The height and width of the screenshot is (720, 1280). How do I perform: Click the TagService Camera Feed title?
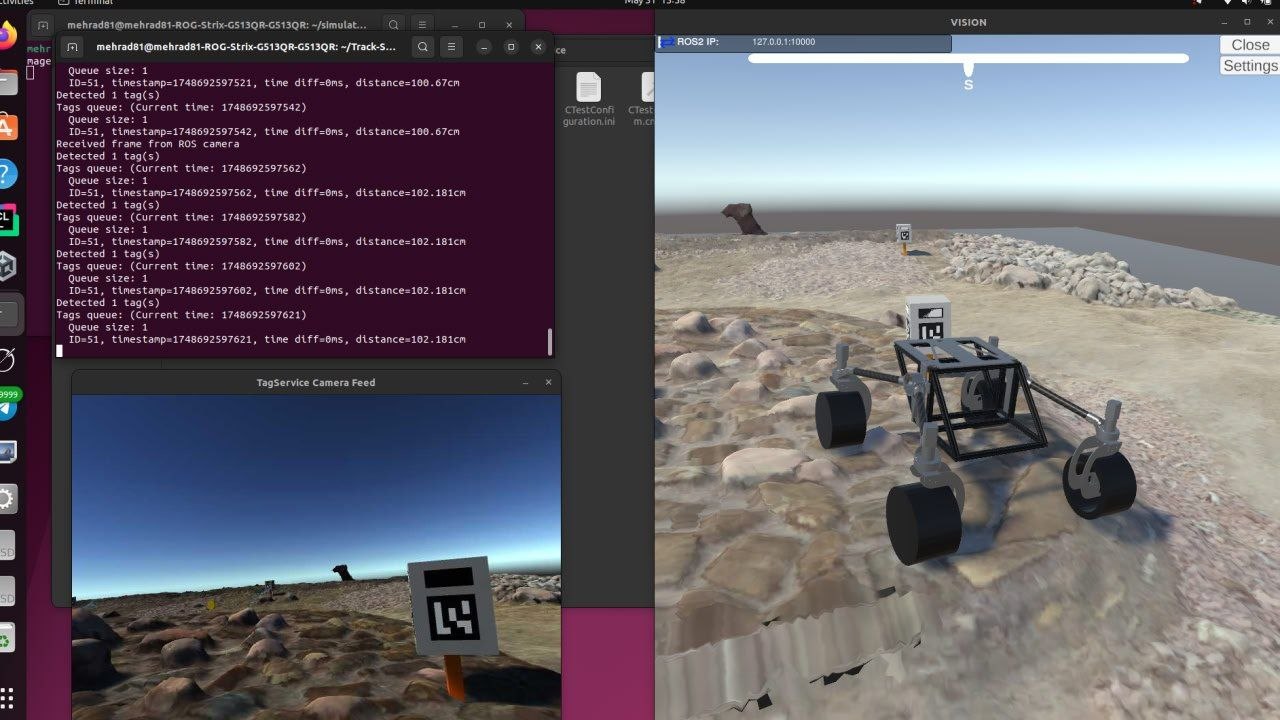pos(316,383)
